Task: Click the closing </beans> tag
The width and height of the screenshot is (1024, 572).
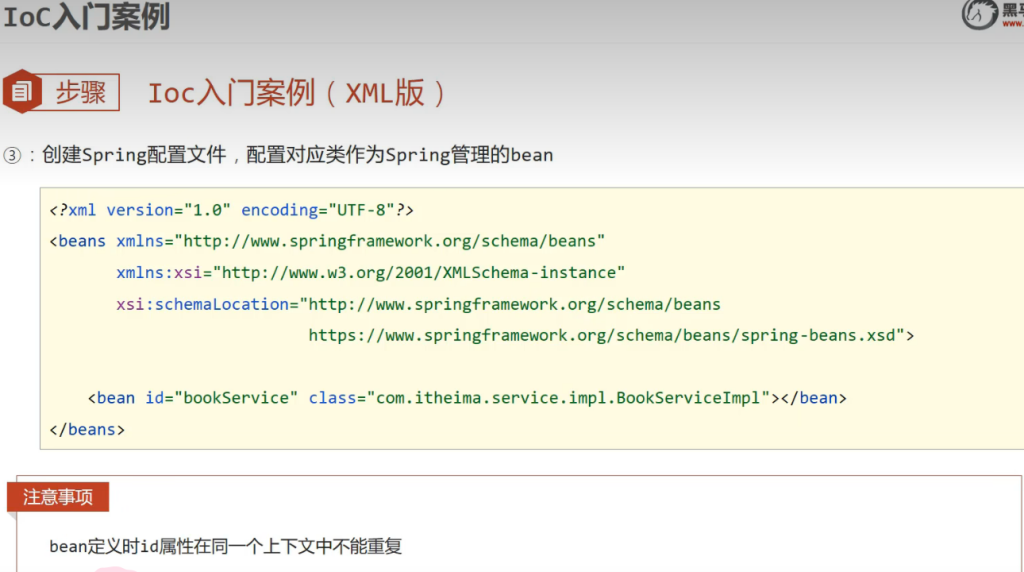Action: coord(87,429)
